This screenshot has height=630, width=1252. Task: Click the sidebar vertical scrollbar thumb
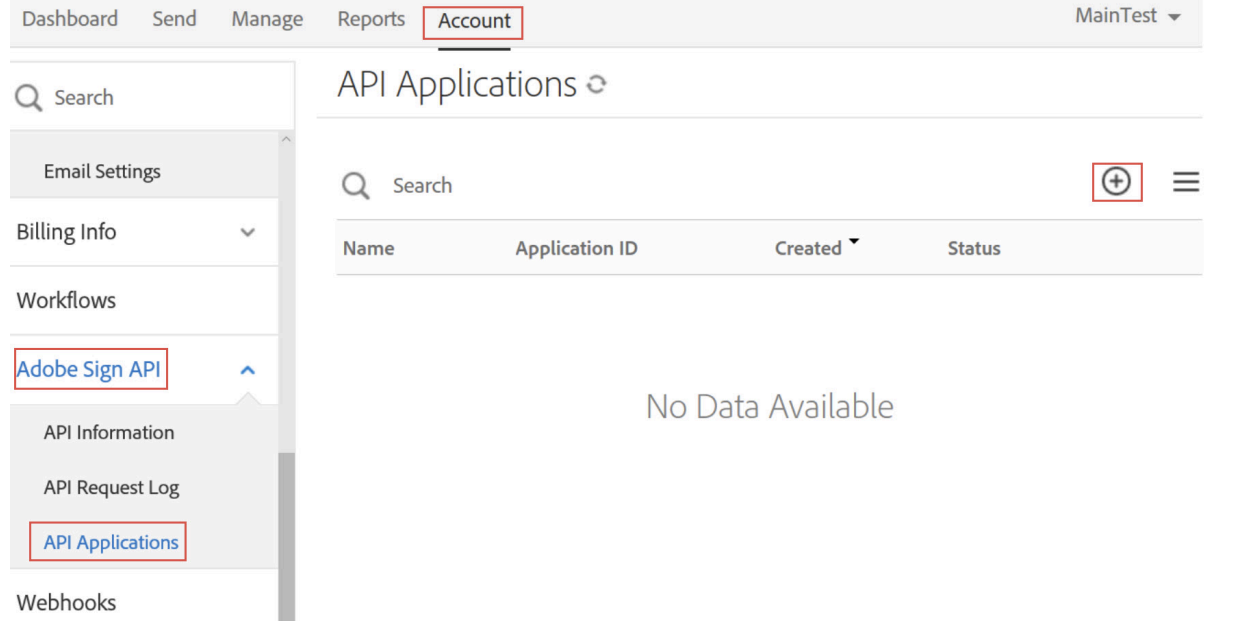coord(286,535)
